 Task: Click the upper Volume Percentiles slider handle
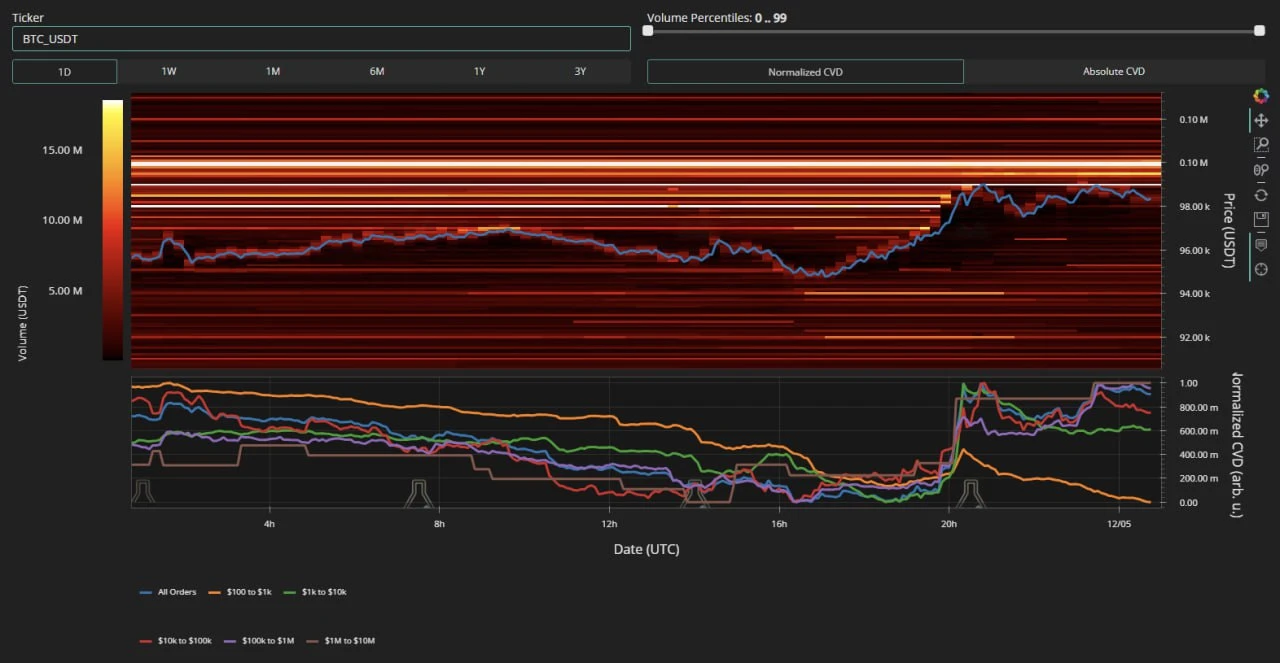(1259, 31)
